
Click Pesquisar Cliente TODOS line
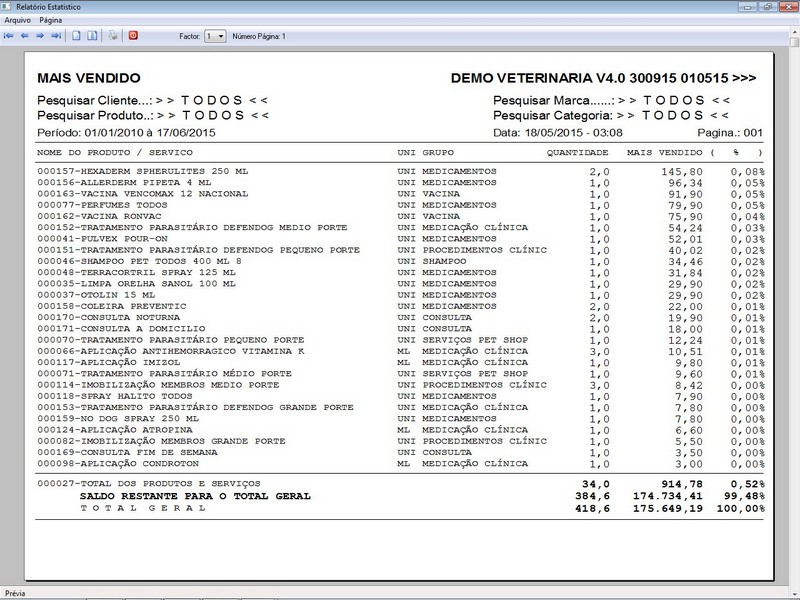point(153,101)
